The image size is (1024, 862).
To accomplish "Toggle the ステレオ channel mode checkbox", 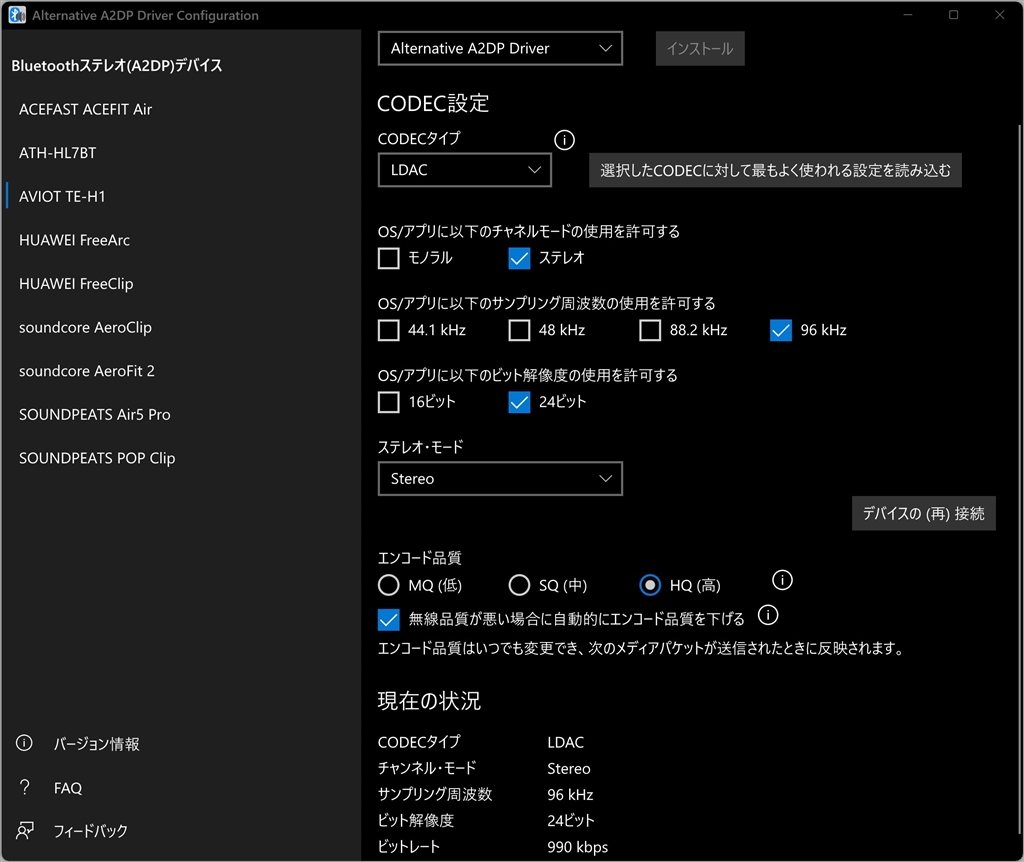I will click(519, 258).
